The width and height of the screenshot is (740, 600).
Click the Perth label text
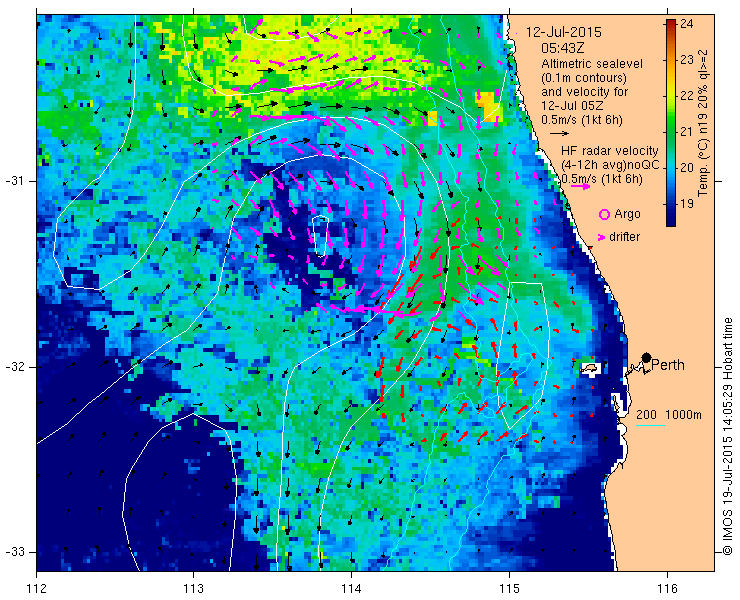point(667,365)
